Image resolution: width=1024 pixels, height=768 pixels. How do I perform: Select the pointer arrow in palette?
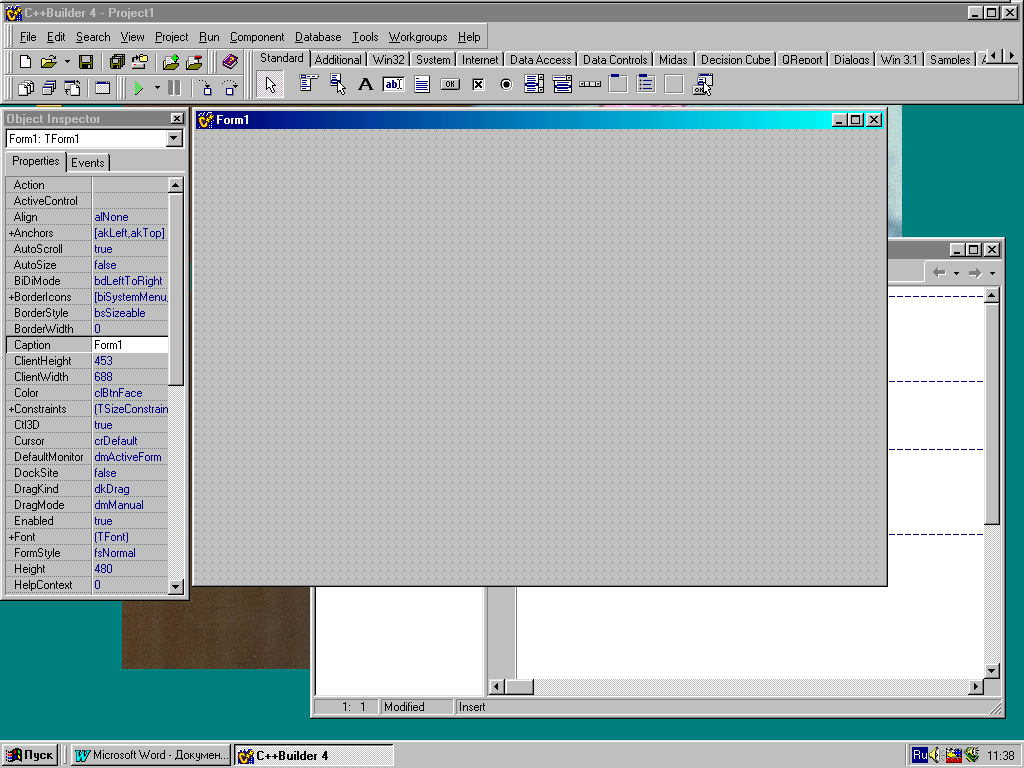coord(270,85)
